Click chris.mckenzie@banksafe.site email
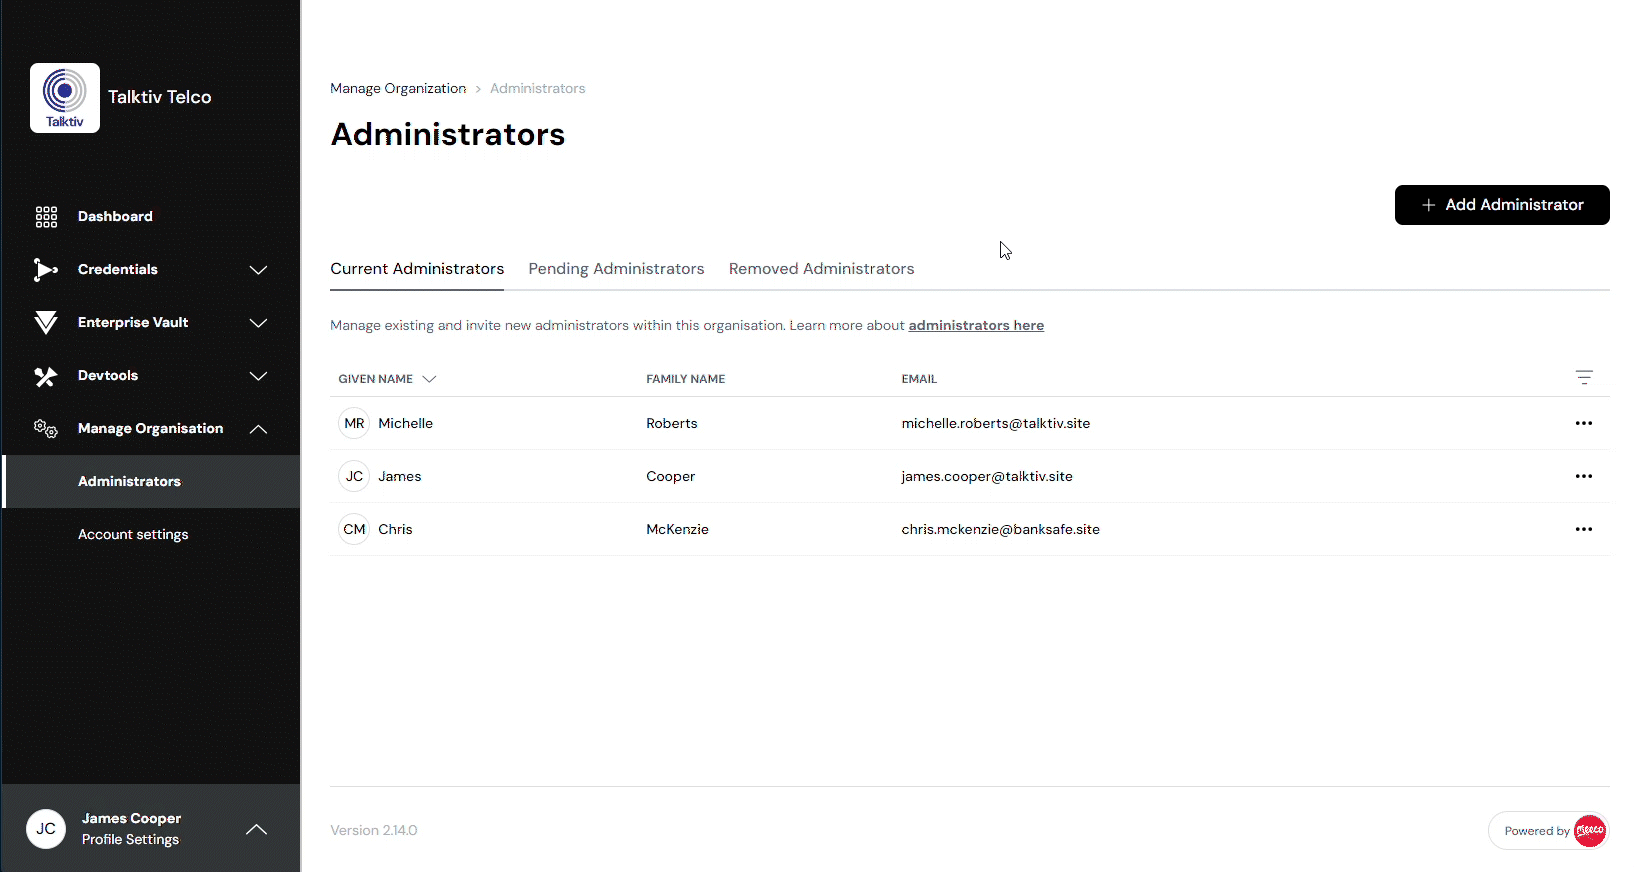Image resolution: width=1636 pixels, height=872 pixels. click(1000, 530)
